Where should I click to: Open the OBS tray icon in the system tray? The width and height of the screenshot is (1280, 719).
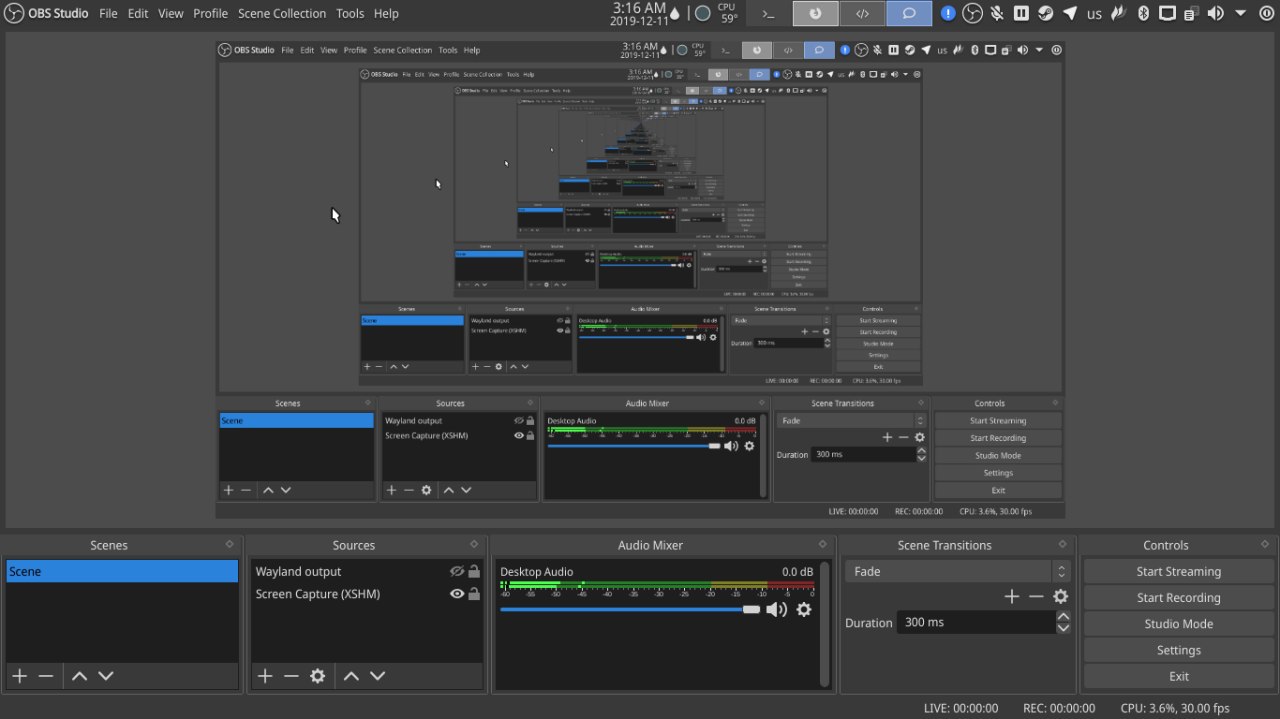(x=972, y=13)
